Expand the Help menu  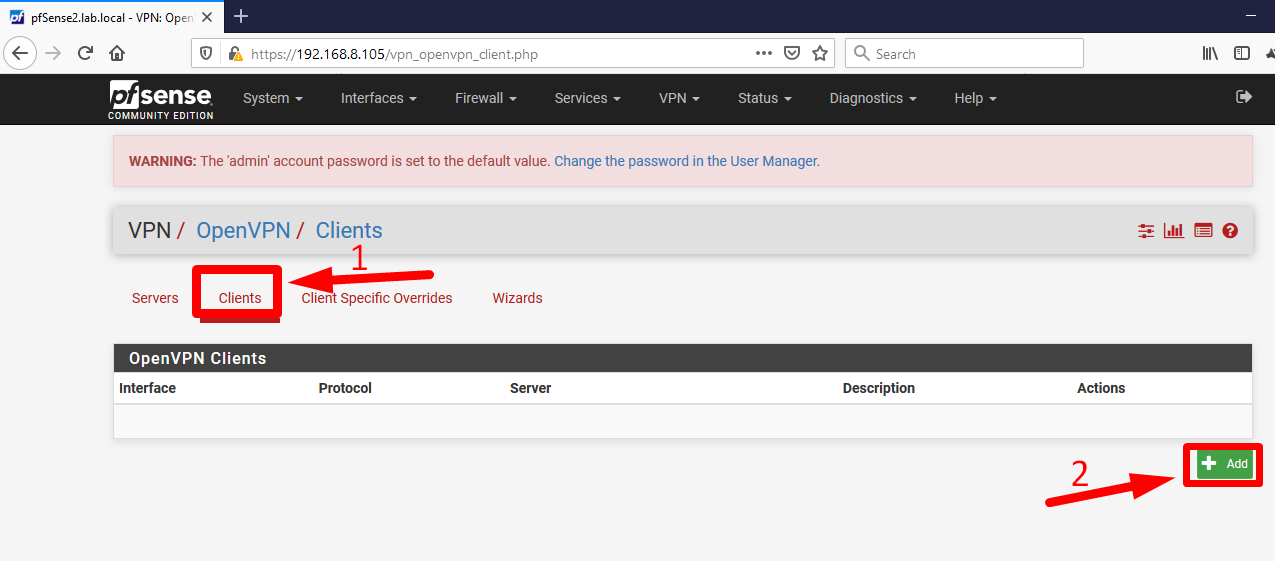point(976,98)
